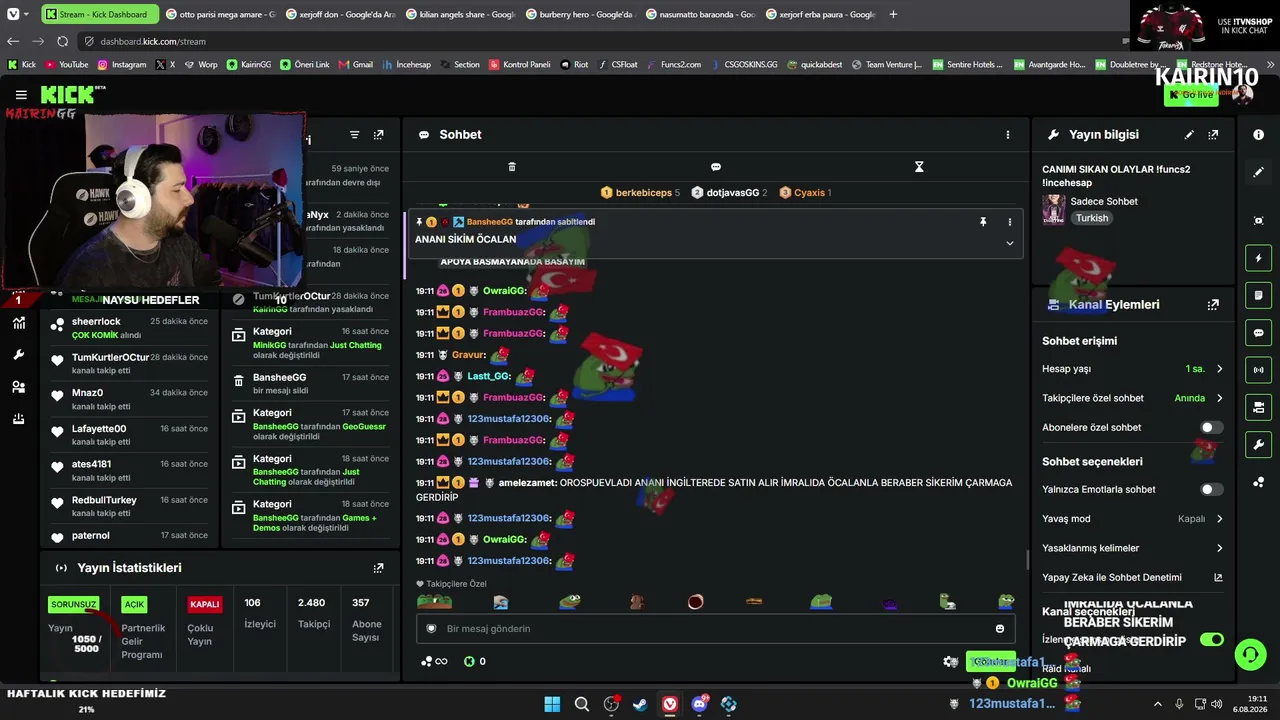Open the analytics chart sidebar icon

(18, 323)
